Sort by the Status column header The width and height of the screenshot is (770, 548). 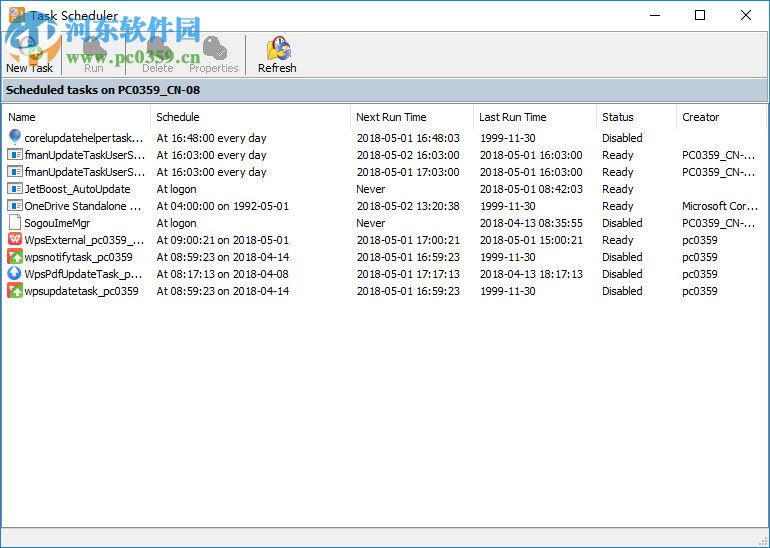636,117
